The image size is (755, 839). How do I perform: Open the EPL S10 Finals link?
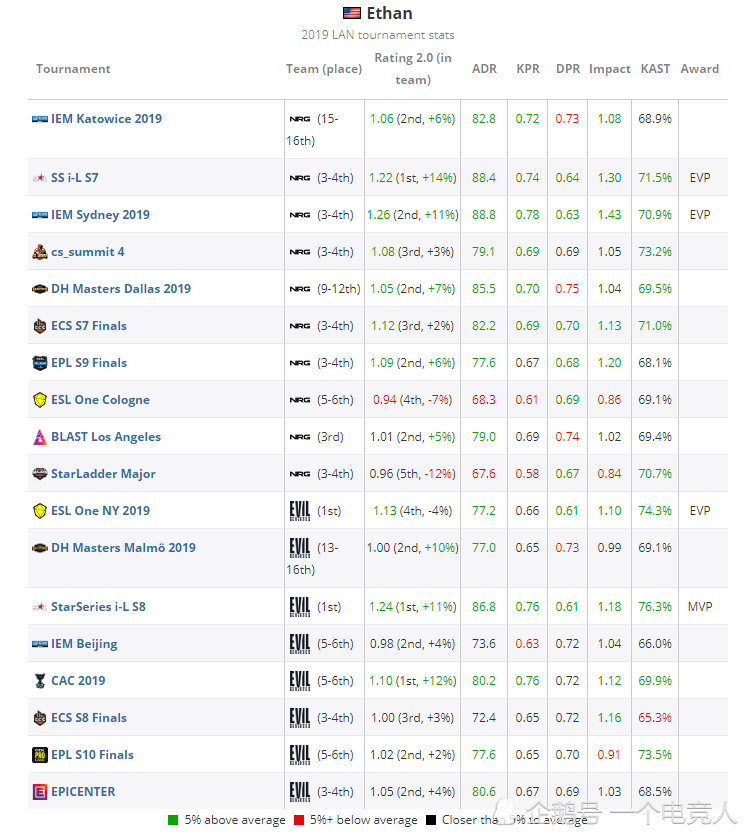pos(92,755)
